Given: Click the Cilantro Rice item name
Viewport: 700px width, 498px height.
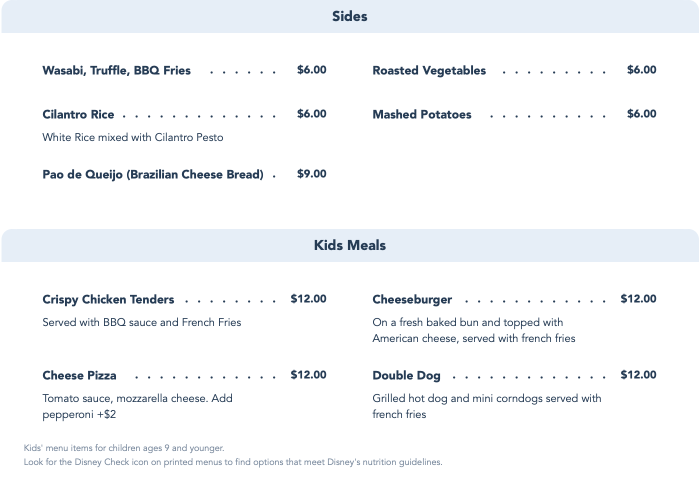Looking at the screenshot, I should pos(78,115).
